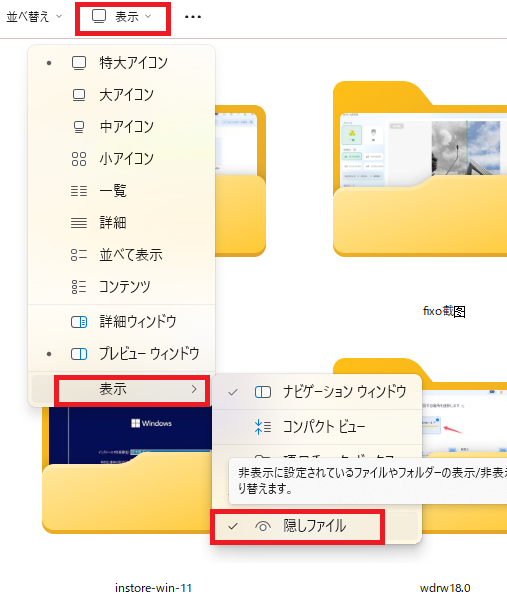
Task: Click the instore-win-11 folder name
Action: pos(153,588)
